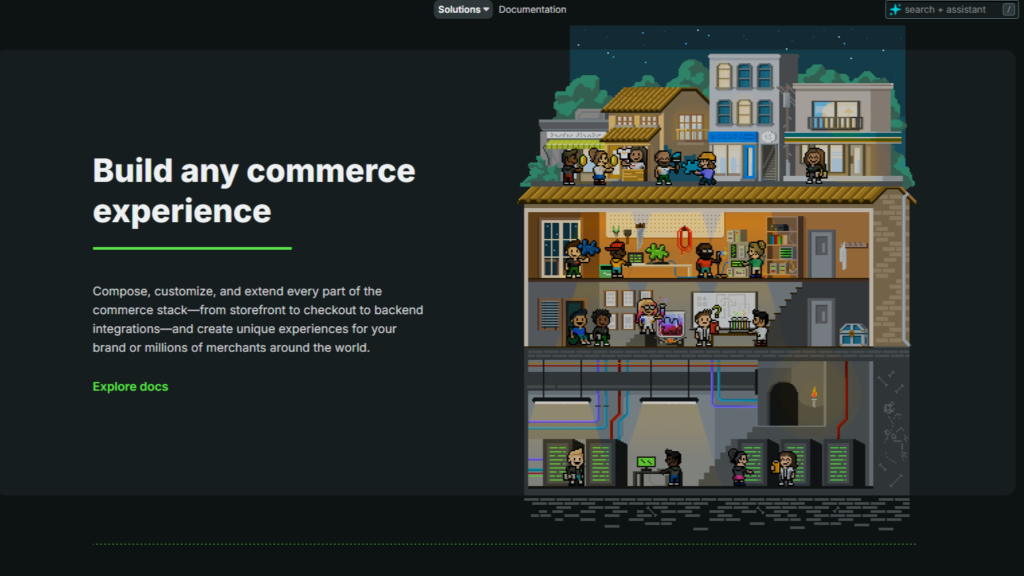Click the green puzzle piece on workbench
Image resolution: width=1024 pixels, height=576 pixels.
657,251
